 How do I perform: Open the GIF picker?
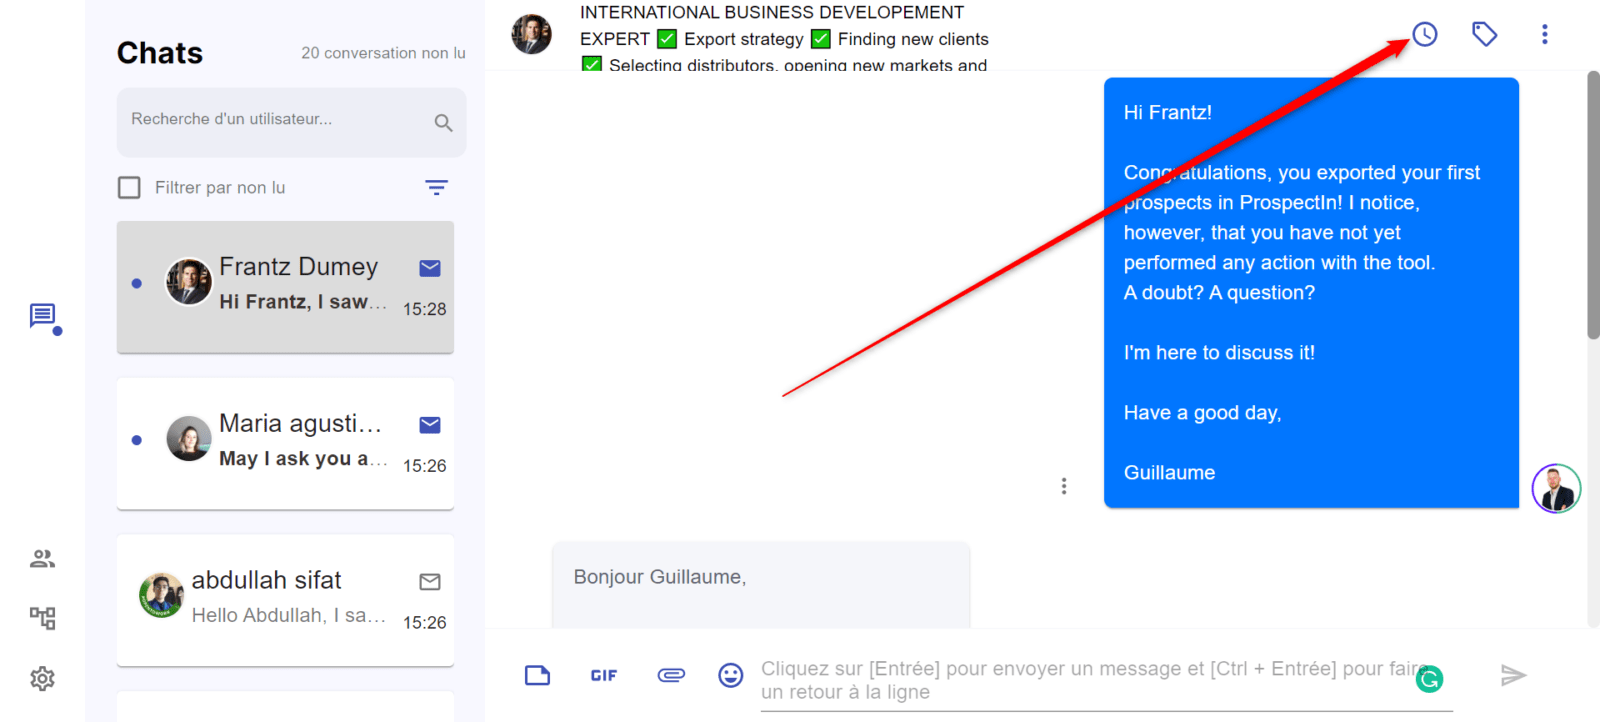603,675
